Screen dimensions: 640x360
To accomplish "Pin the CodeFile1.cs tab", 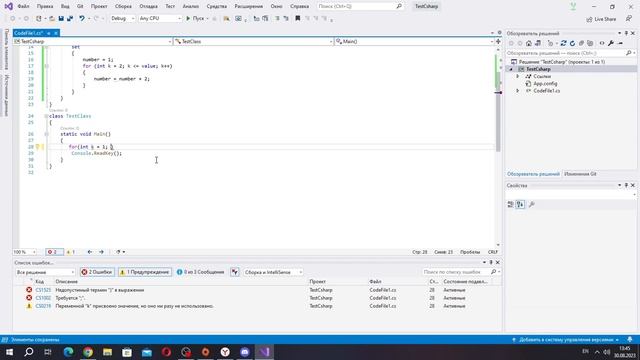I will 49,33.
